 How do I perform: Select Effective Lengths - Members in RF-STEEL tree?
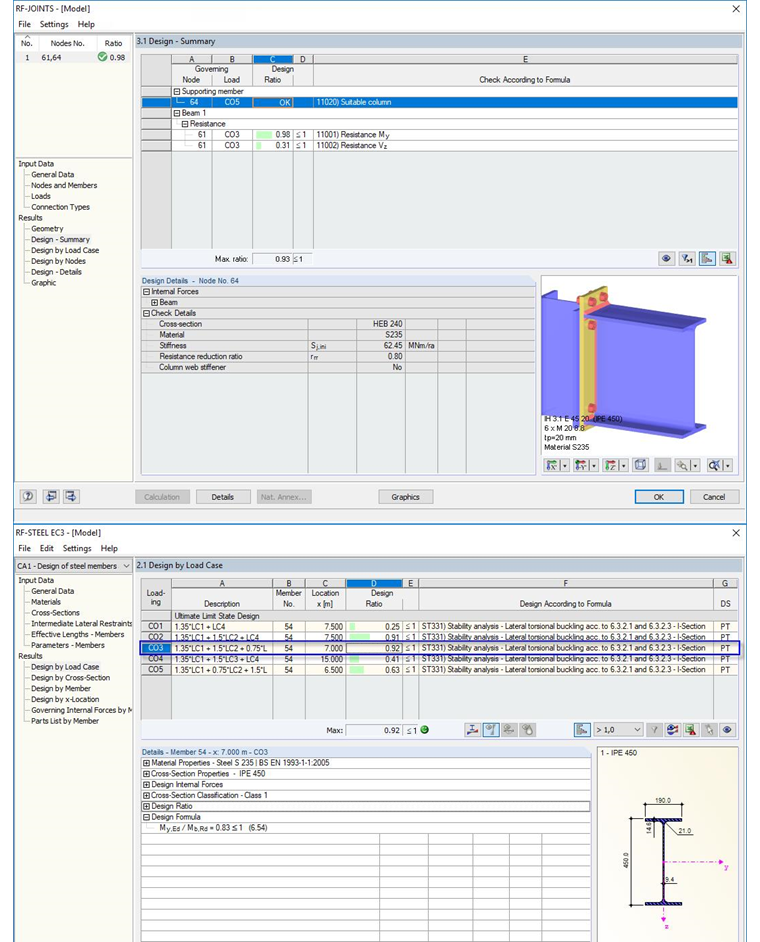(78, 634)
